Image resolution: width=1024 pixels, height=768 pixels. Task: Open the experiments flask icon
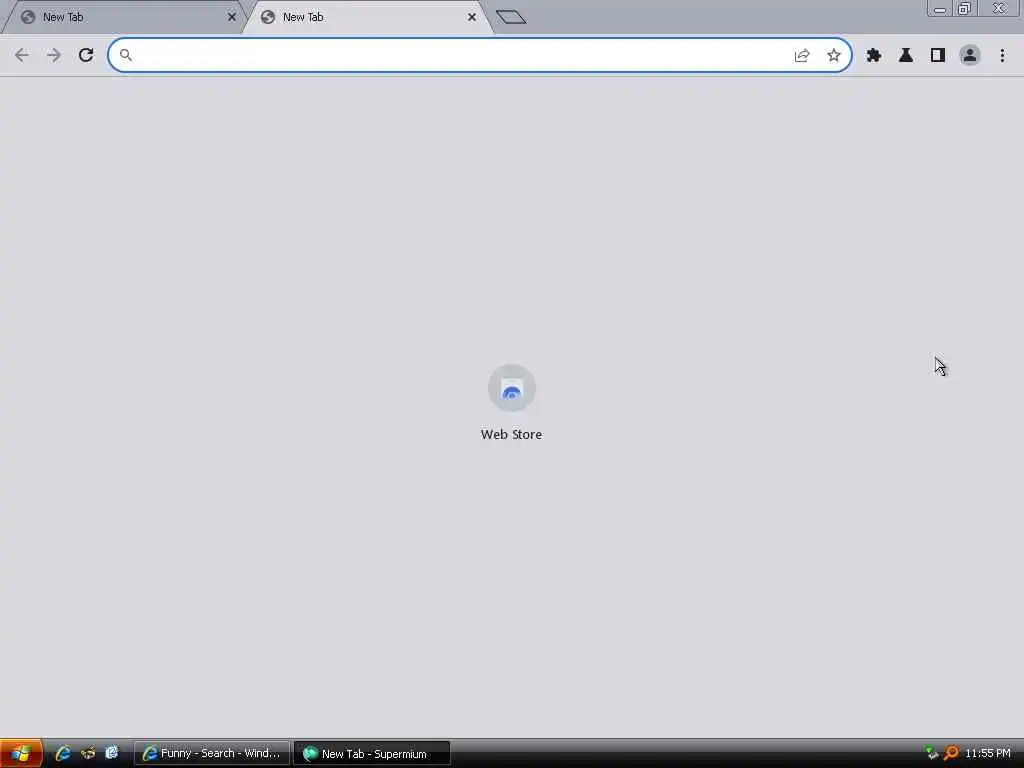[906, 56]
